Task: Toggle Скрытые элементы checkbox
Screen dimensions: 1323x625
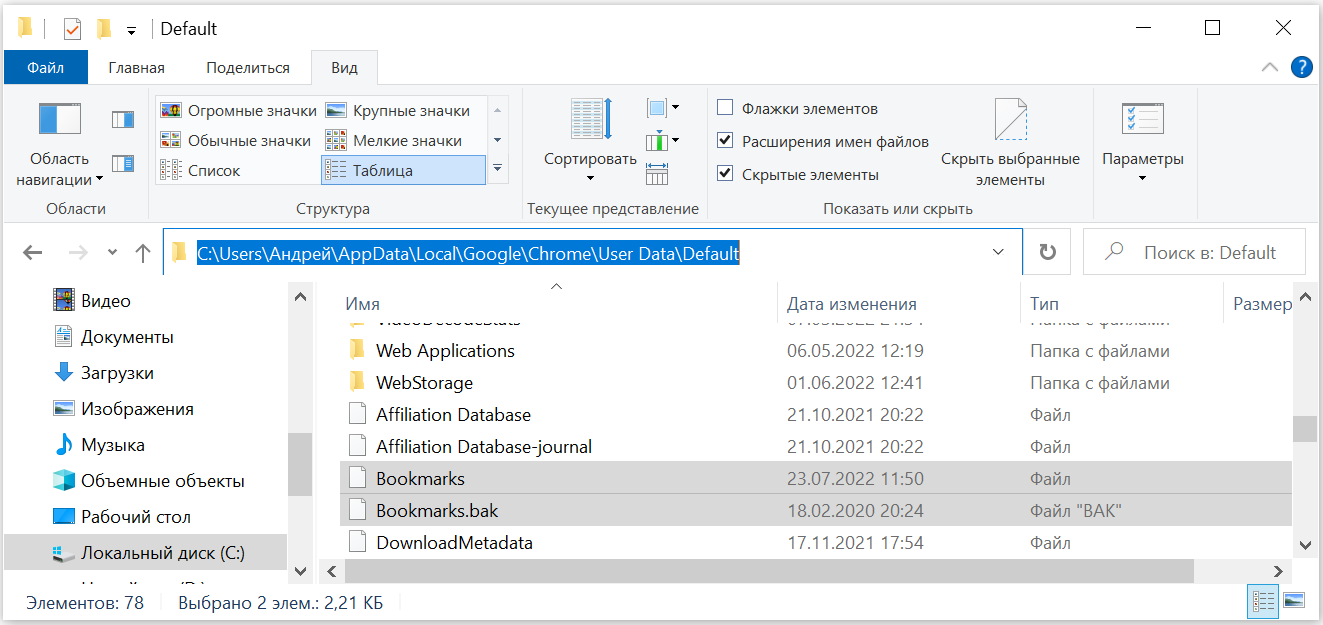Action: 725,174
